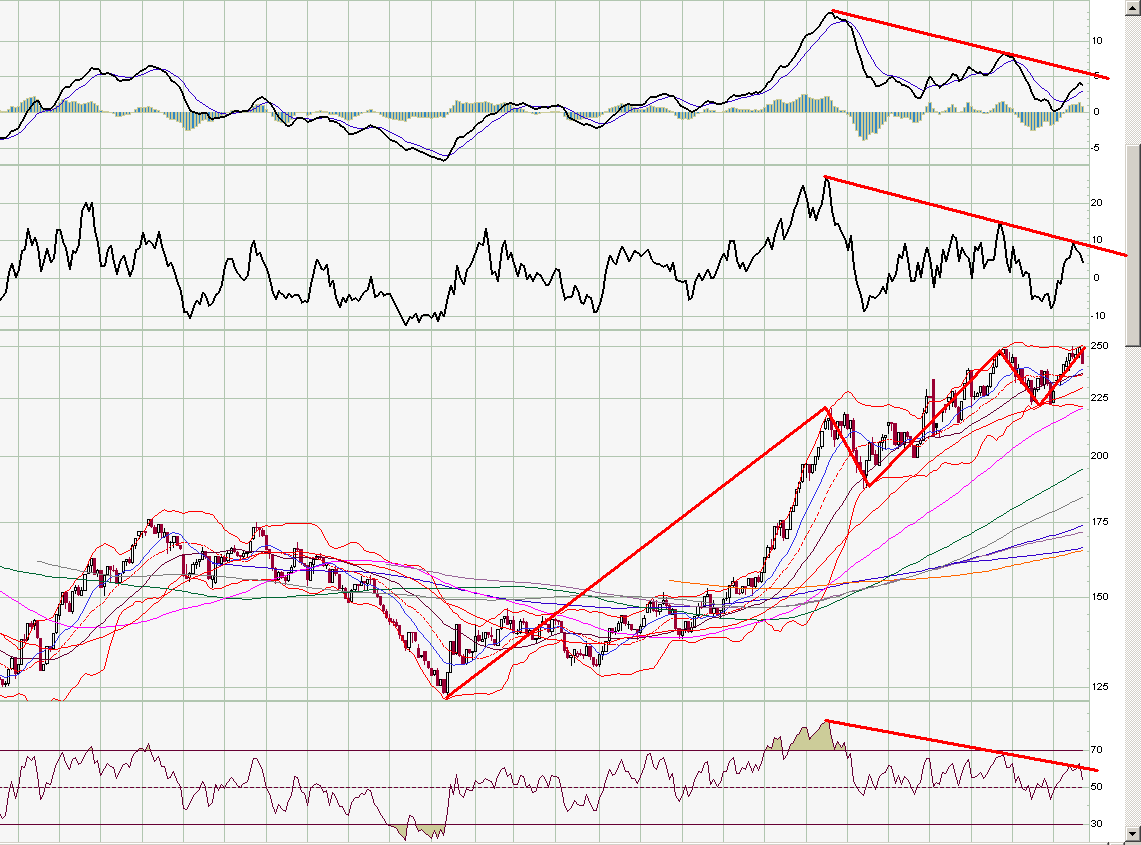Click the 150 price axis label
Viewport: 1141px width, 845px height.
(x=1099, y=597)
